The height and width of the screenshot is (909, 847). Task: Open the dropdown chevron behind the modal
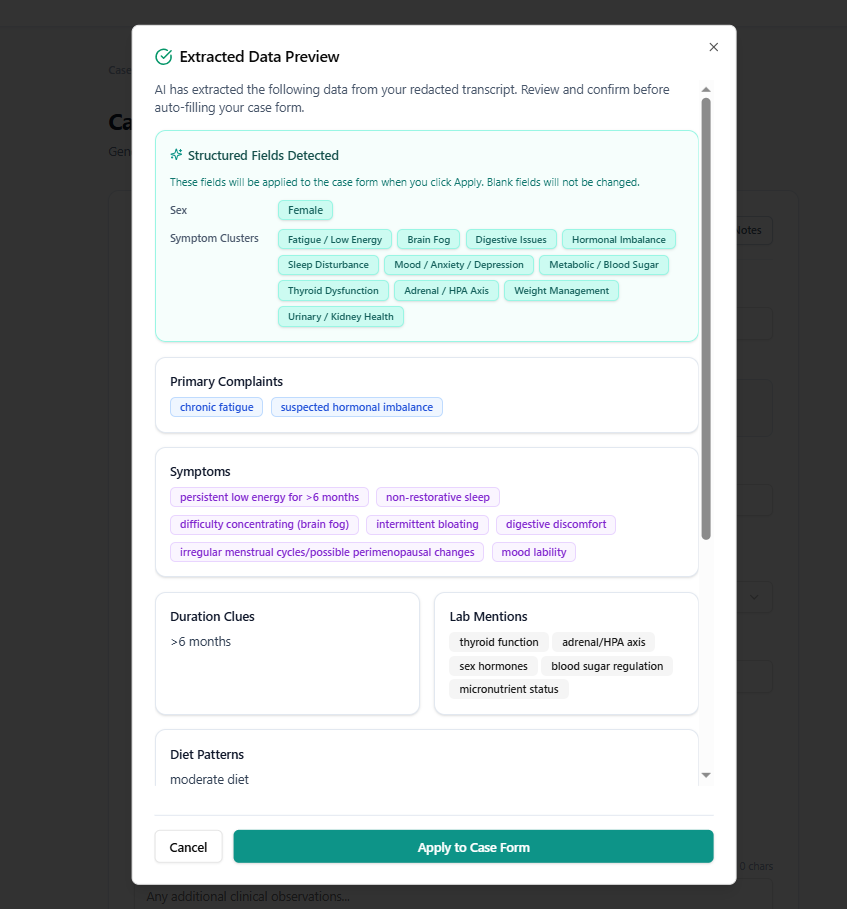tap(754, 597)
